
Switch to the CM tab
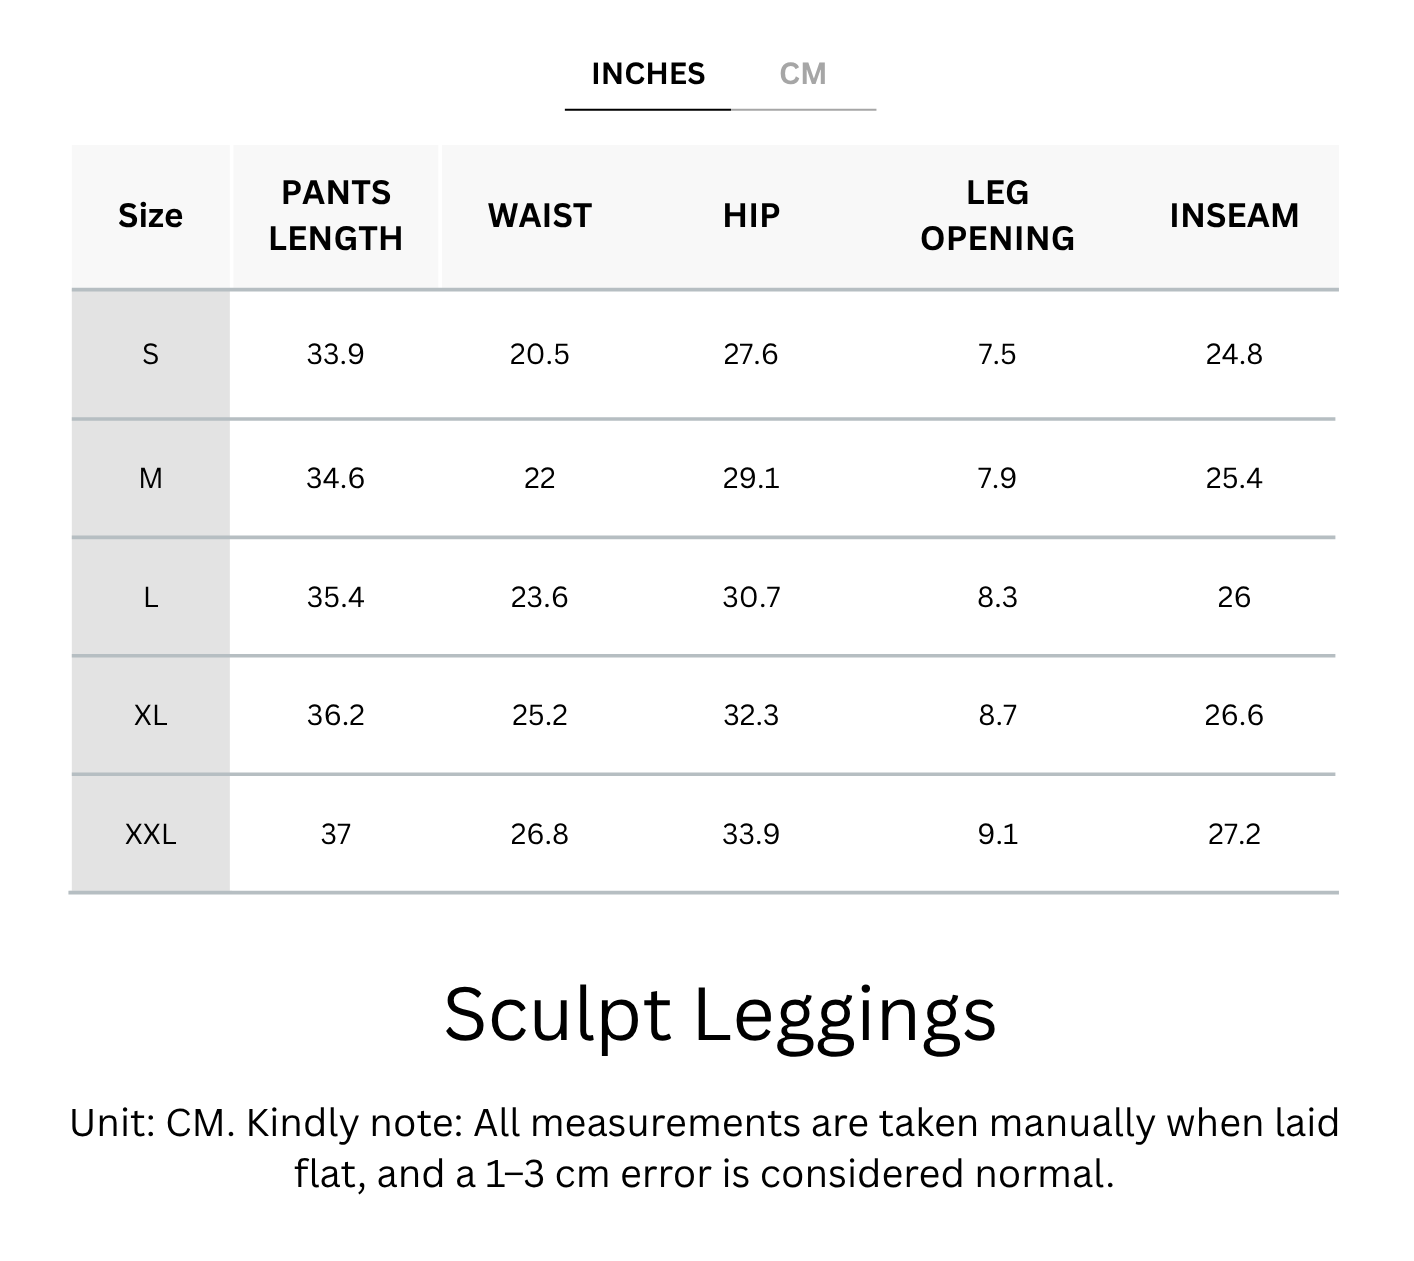click(802, 74)
